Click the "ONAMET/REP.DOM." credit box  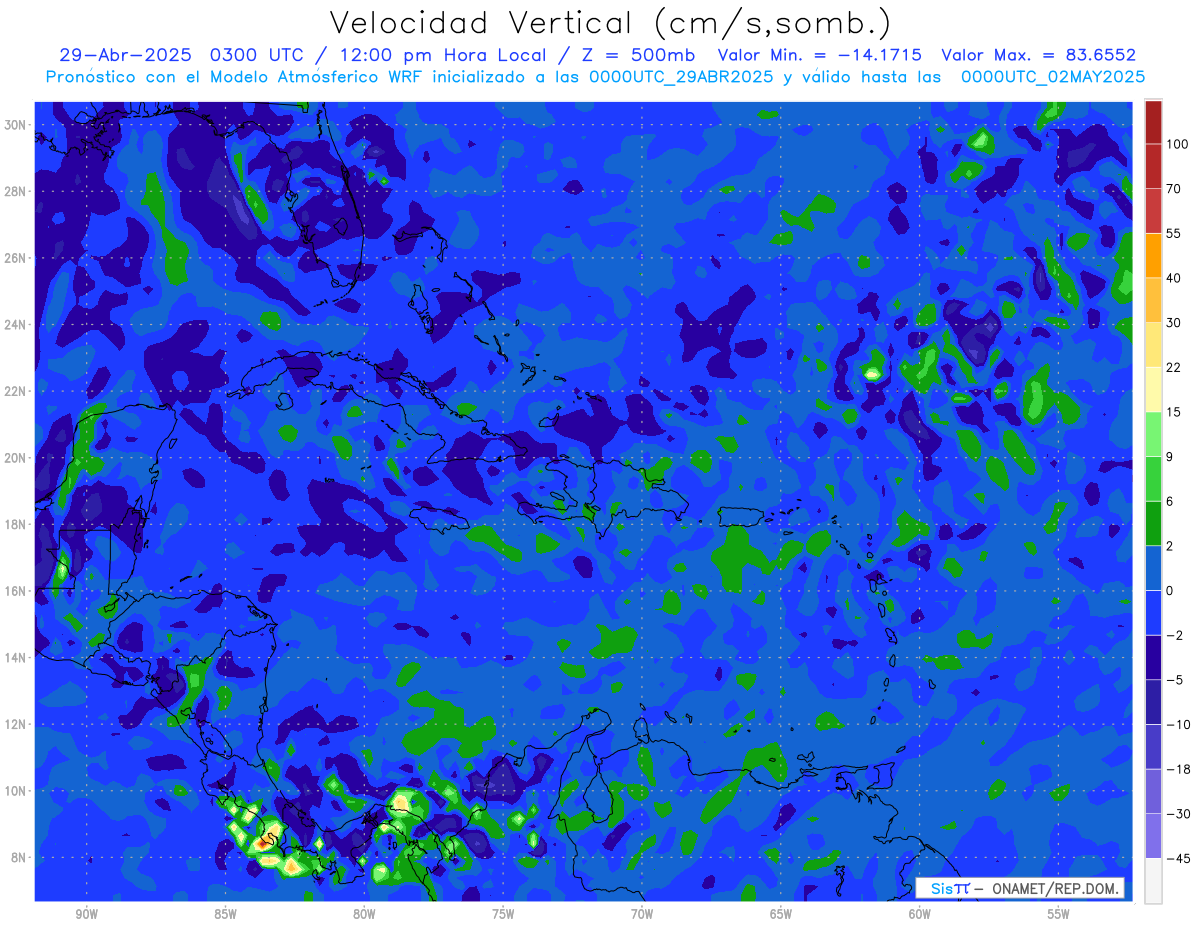1019,888
